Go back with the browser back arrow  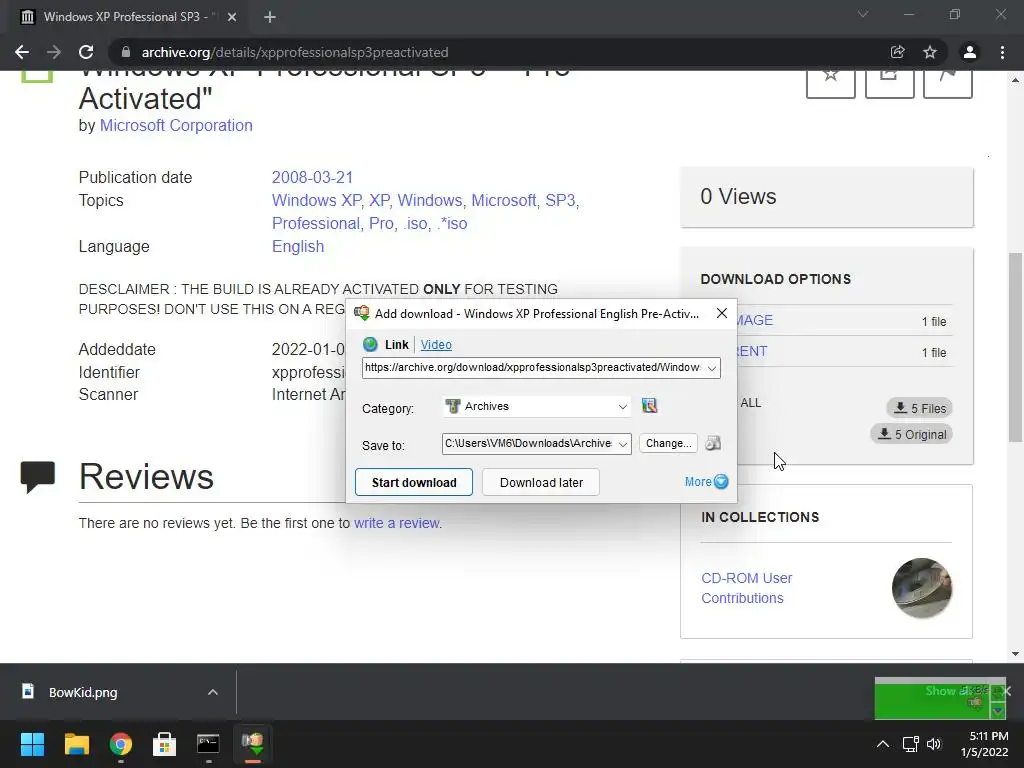tap(22, 52)
